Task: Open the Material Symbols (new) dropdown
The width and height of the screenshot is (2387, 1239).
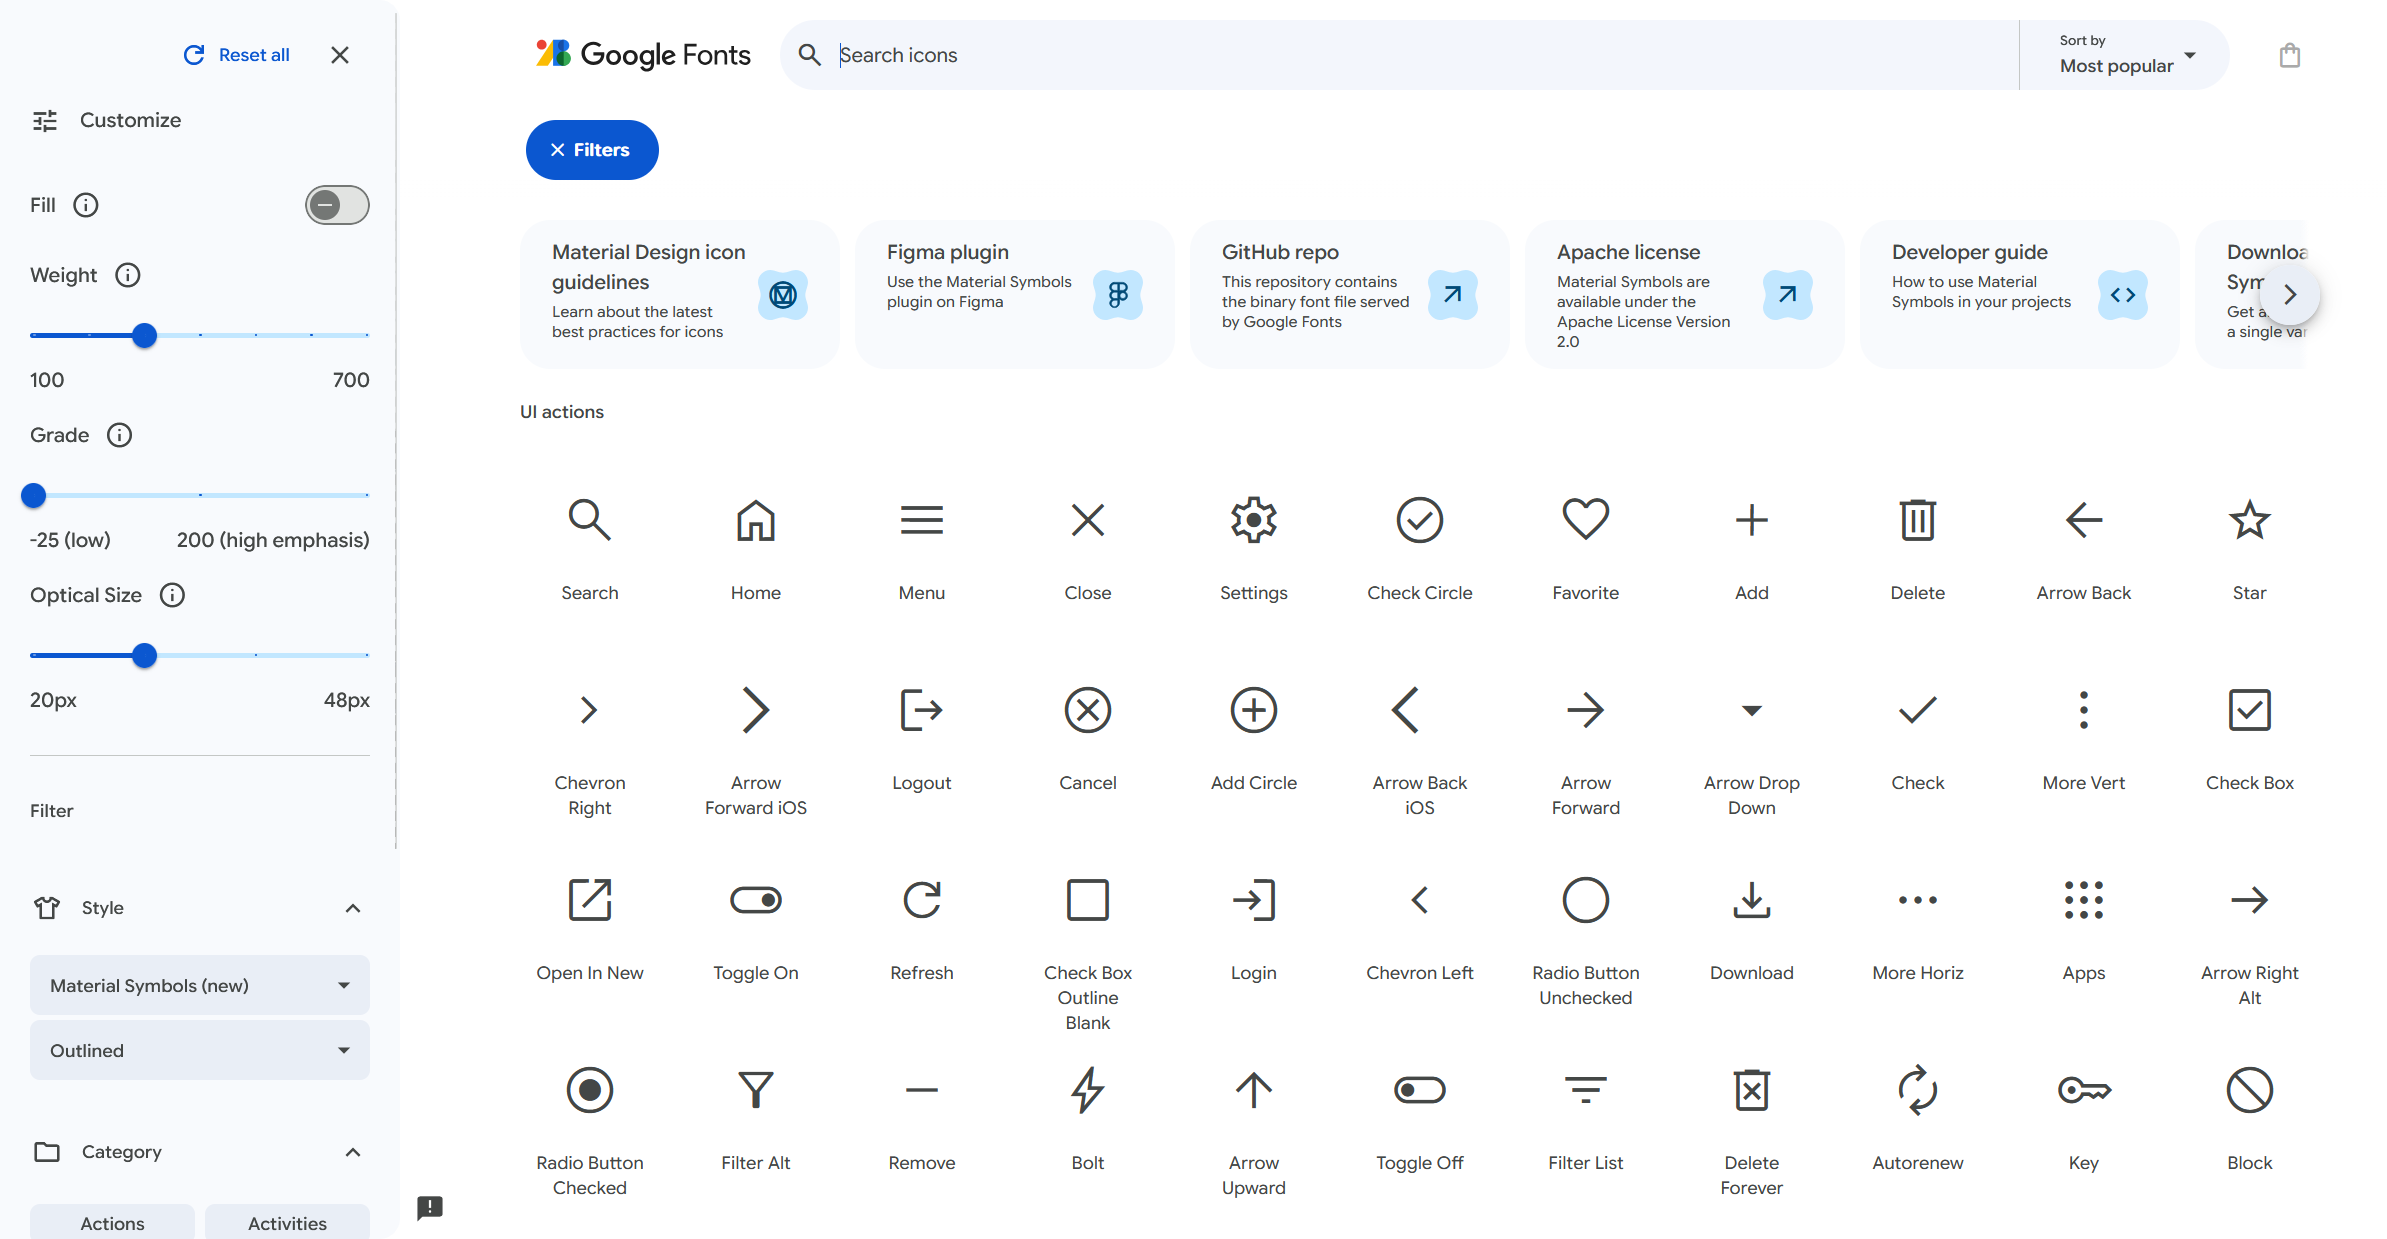Action: click(x=200, y=986)
